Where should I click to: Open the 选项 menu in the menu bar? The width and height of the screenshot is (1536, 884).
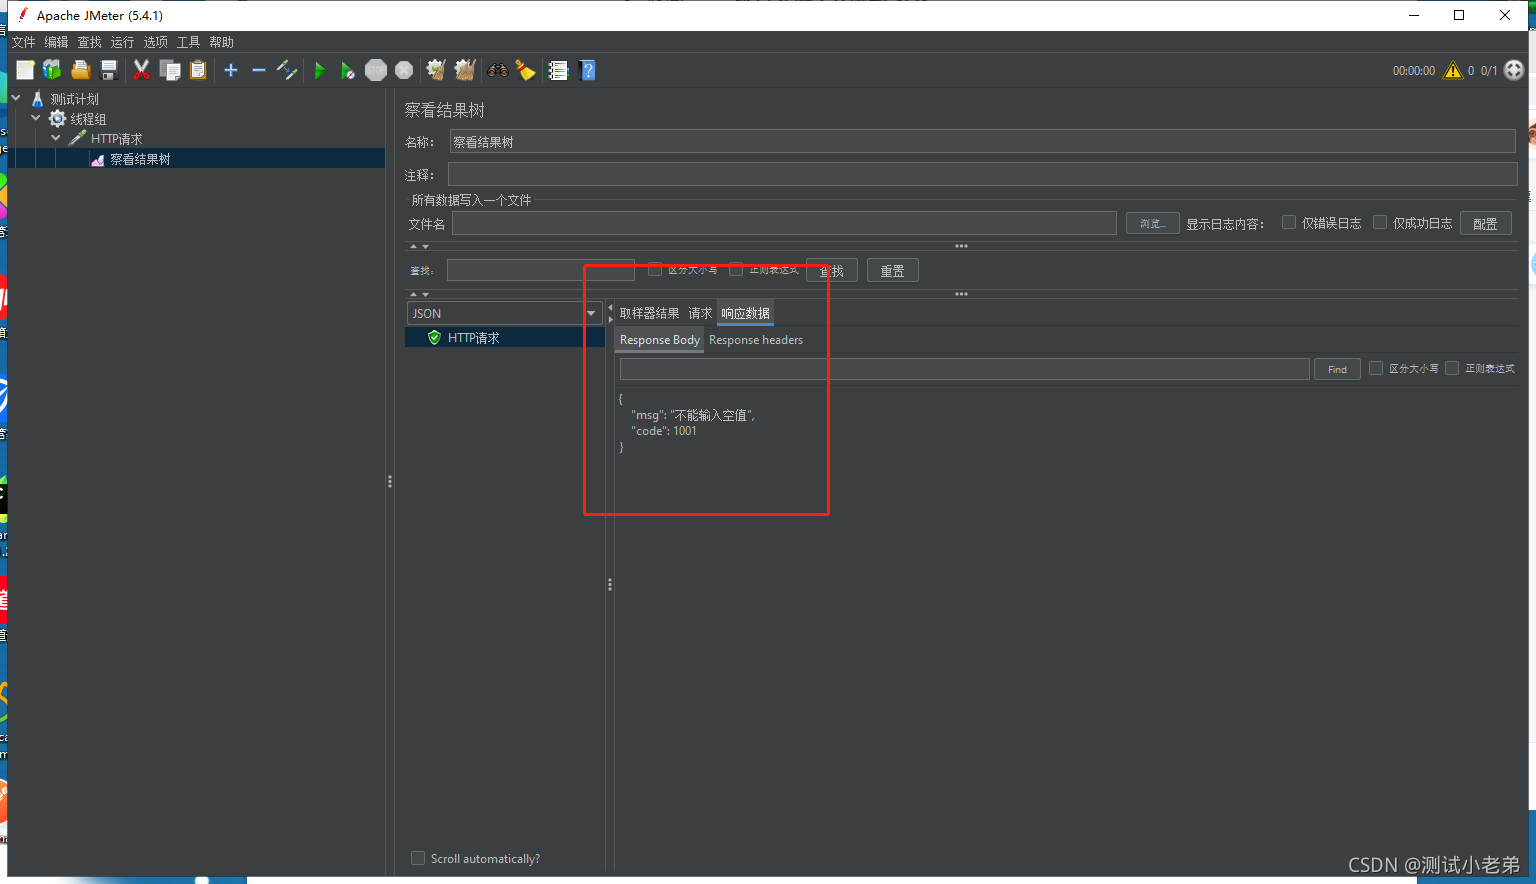155,42
